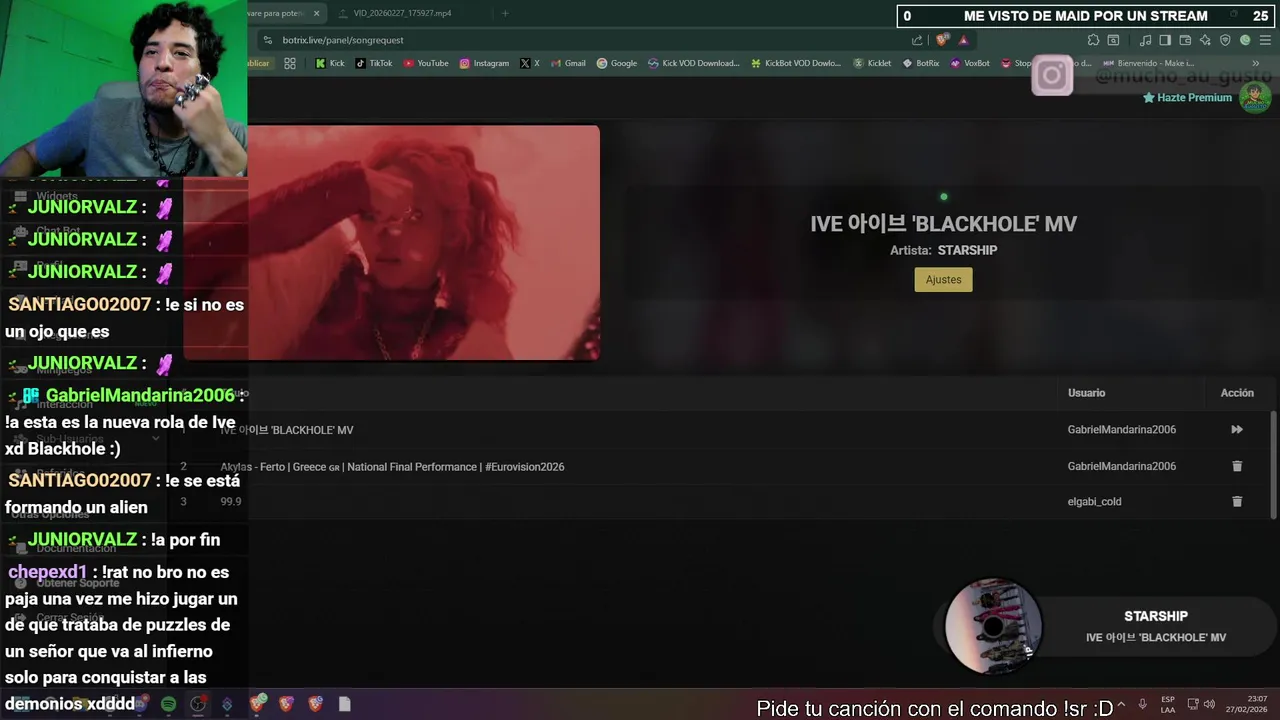Click the elgabi_cold username
Screen dimensions: 1280x720
1094,501
